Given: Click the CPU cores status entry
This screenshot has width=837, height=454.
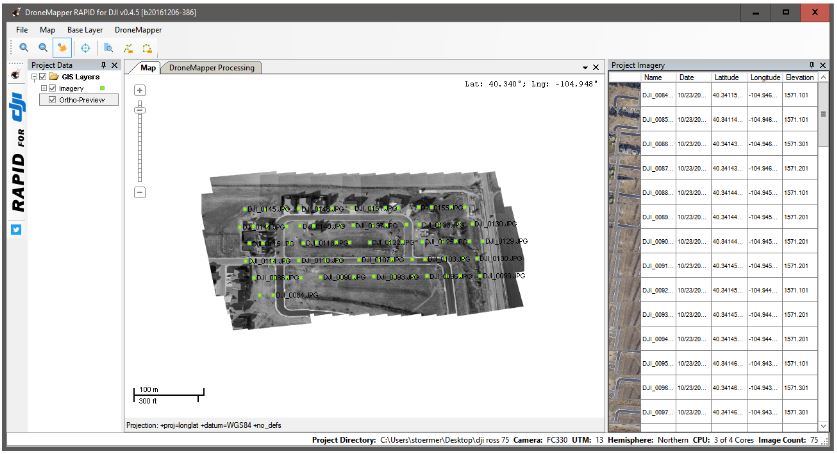Looking at the screenshot, I should 723,440.
